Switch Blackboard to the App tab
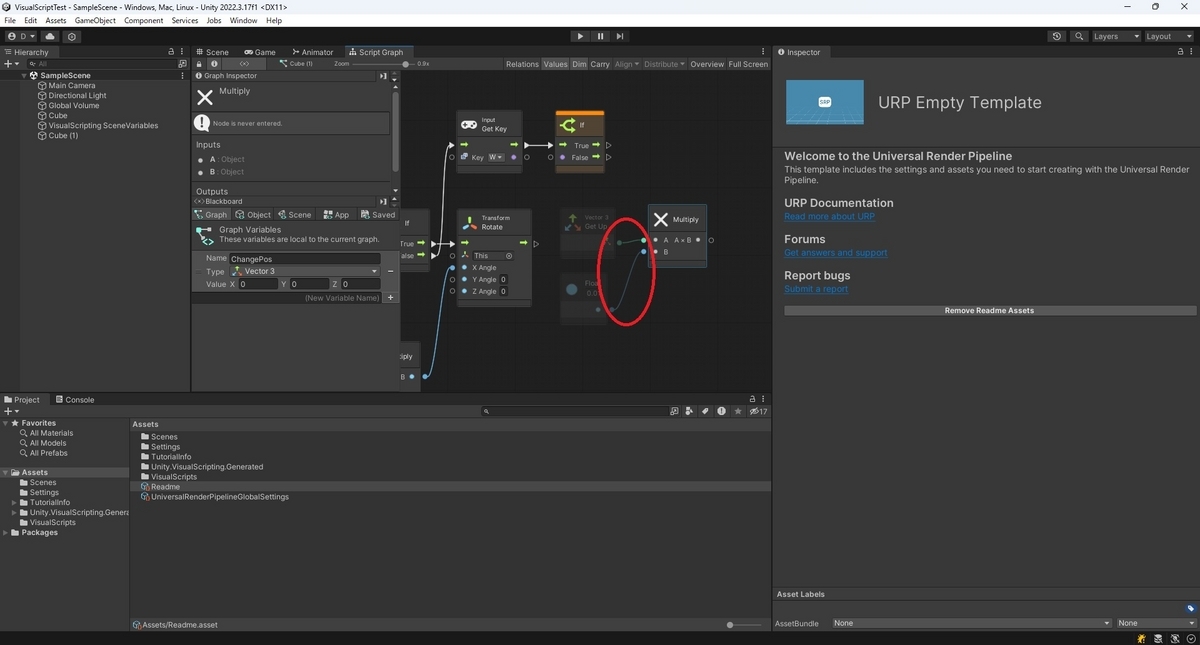The height and width of the screenshot is (645, 1200). [x=336, y=215]
